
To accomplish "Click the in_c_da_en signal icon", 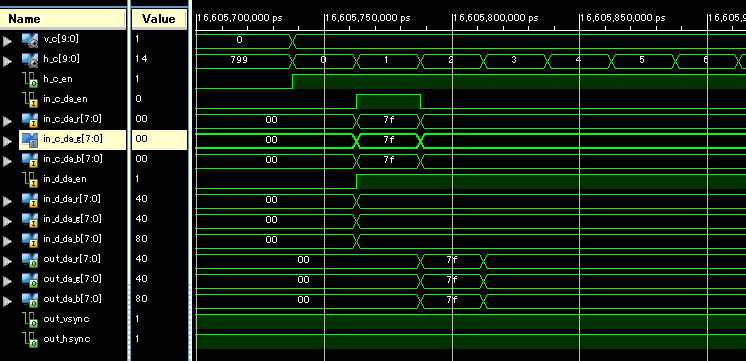I will tap(30, 99).
